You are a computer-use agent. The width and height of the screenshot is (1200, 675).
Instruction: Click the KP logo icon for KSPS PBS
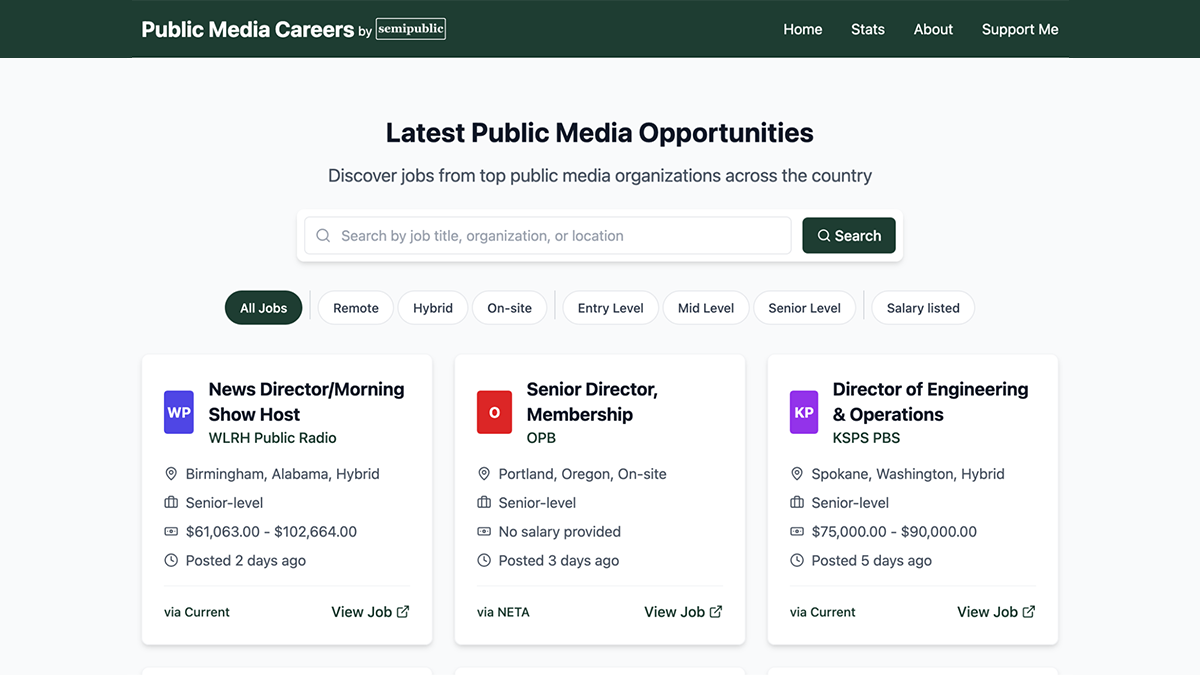pos(804,411)
